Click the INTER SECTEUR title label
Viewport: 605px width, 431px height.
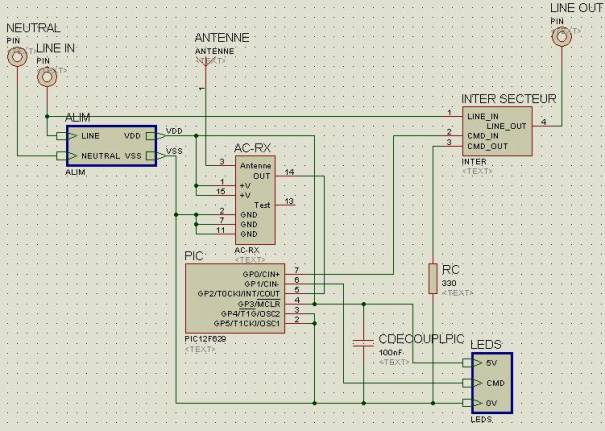click(x=509, y=99)
